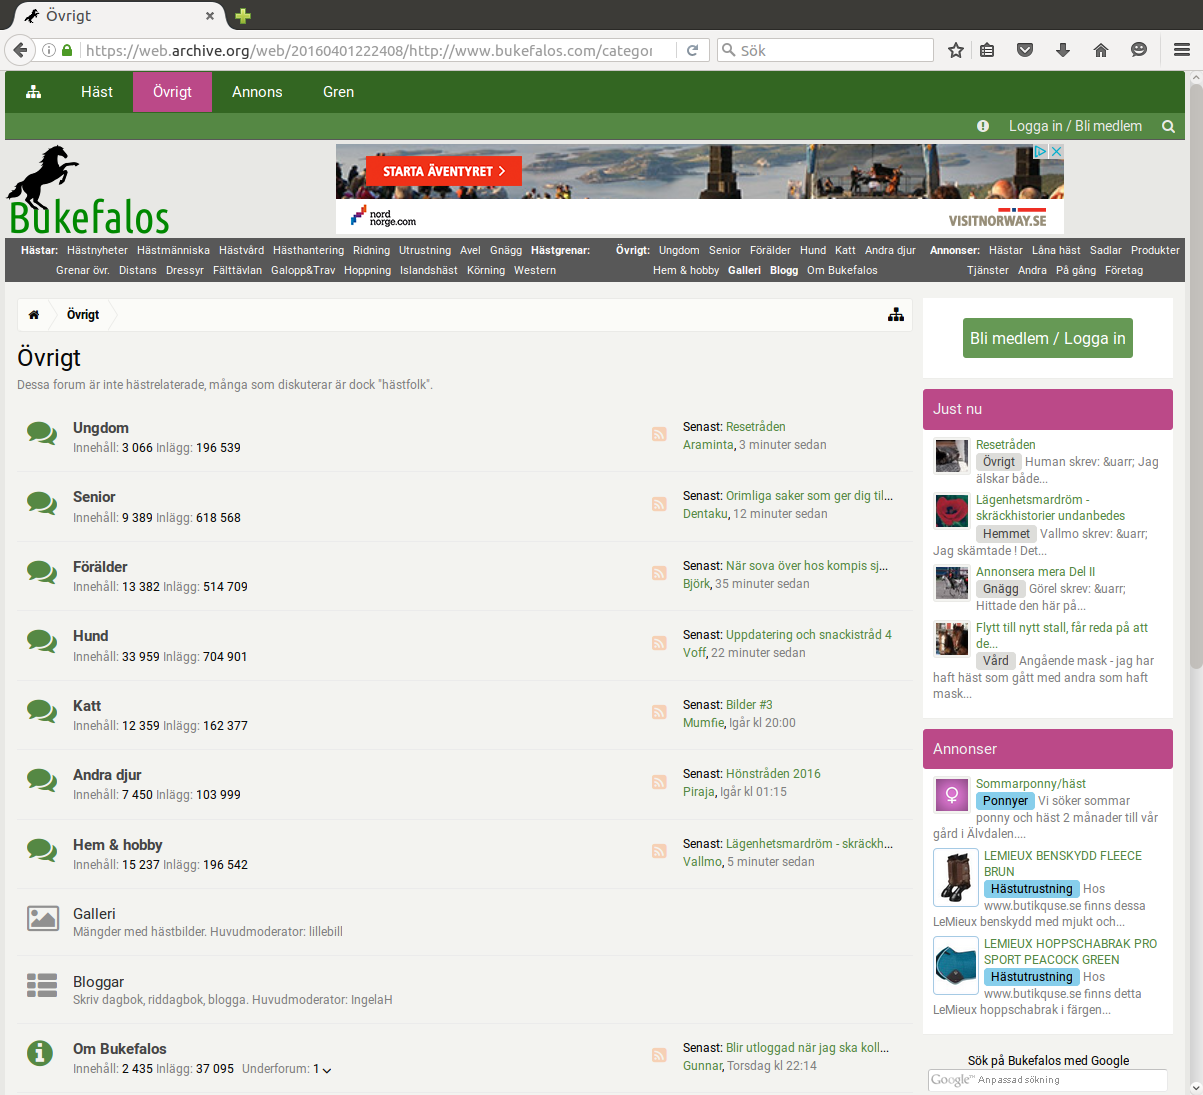
Task: Select the Gren tab in top navigation
Action: [x=338, y=92]
